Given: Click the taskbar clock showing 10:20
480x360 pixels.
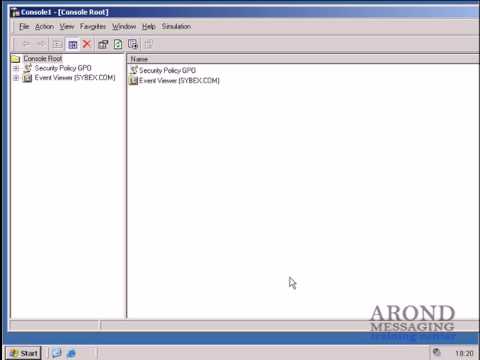Looking at the screenshot, I should tap(464, 353).
